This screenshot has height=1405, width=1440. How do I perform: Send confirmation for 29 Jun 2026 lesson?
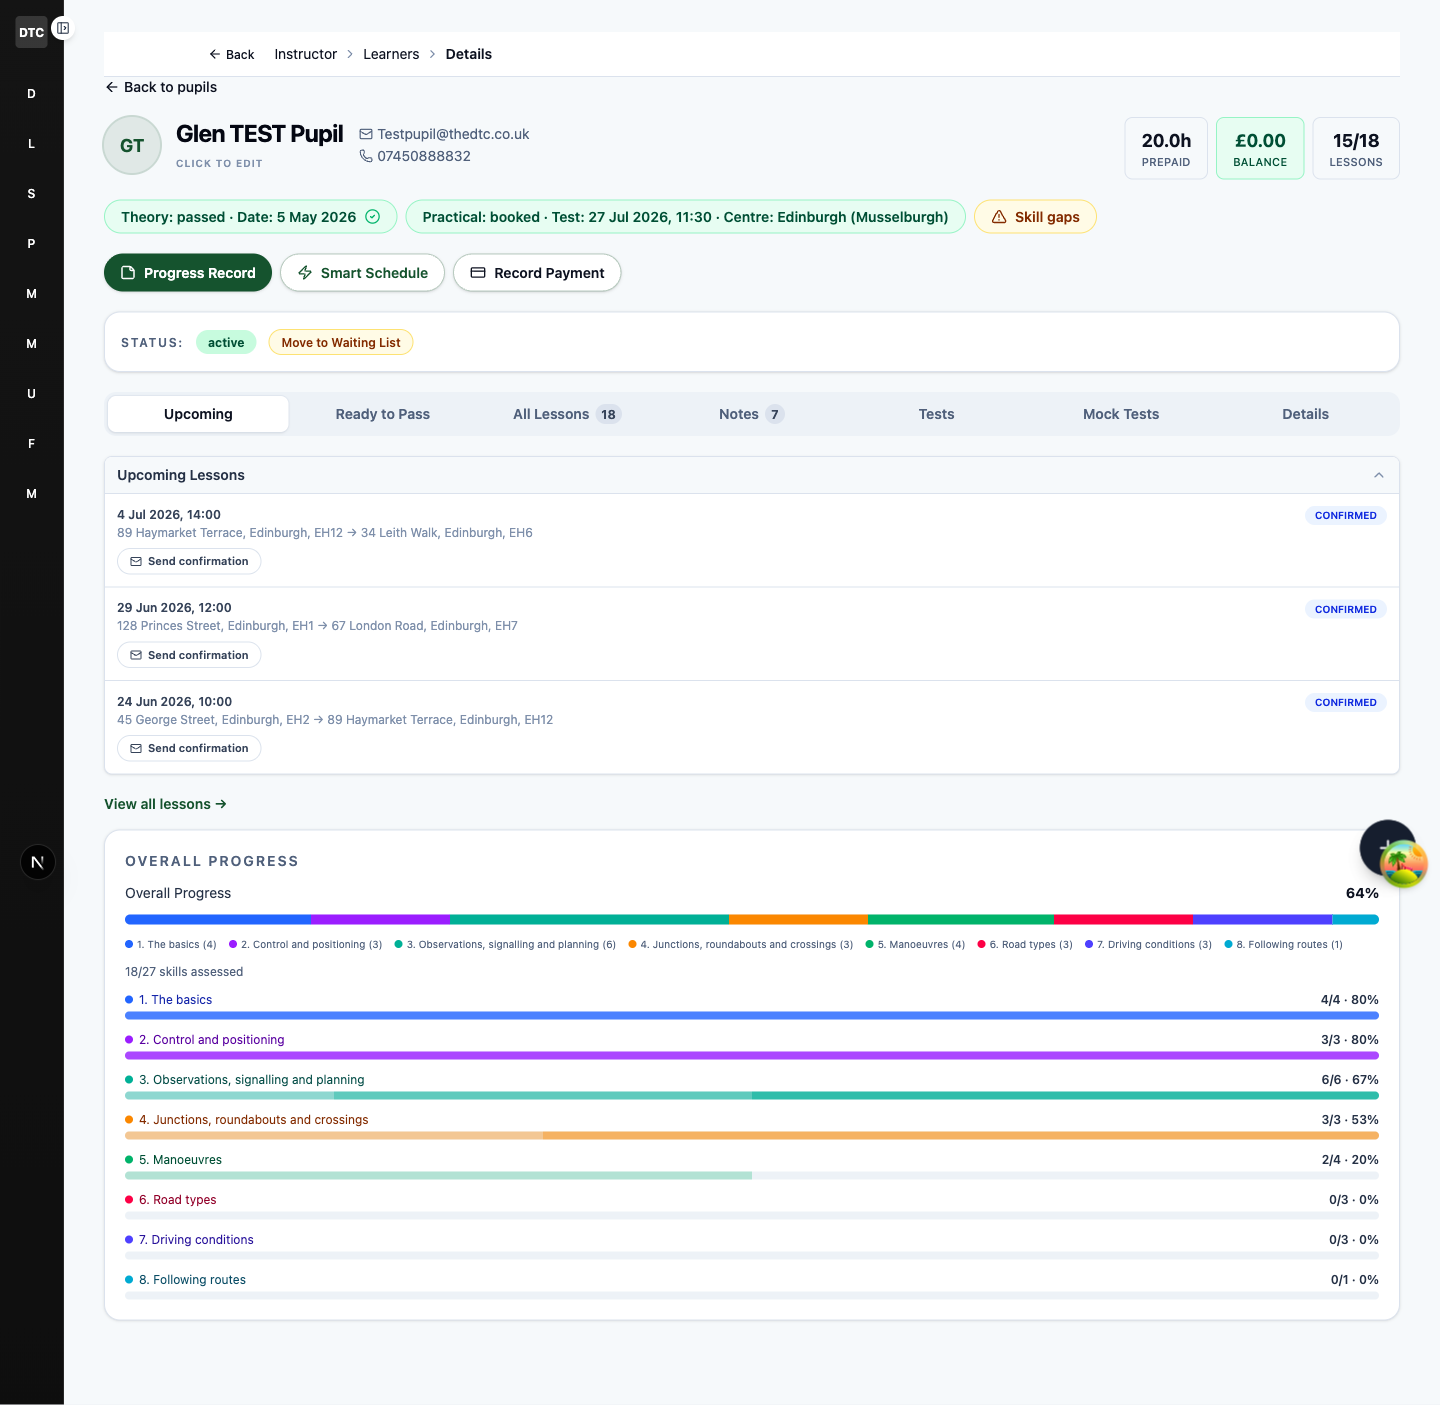click(x=189, y=655)
